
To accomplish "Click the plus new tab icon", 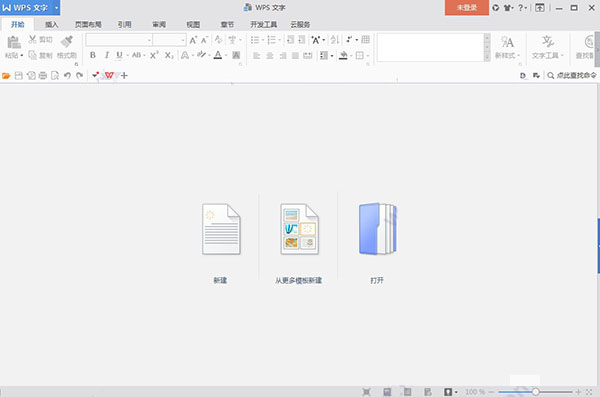I will 124,75.
